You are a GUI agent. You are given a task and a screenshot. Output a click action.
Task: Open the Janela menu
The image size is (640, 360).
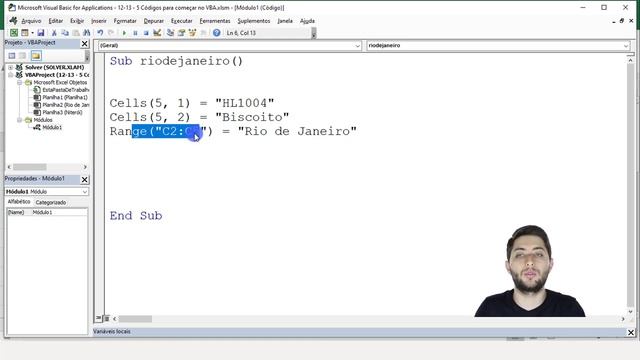[285, 21]
